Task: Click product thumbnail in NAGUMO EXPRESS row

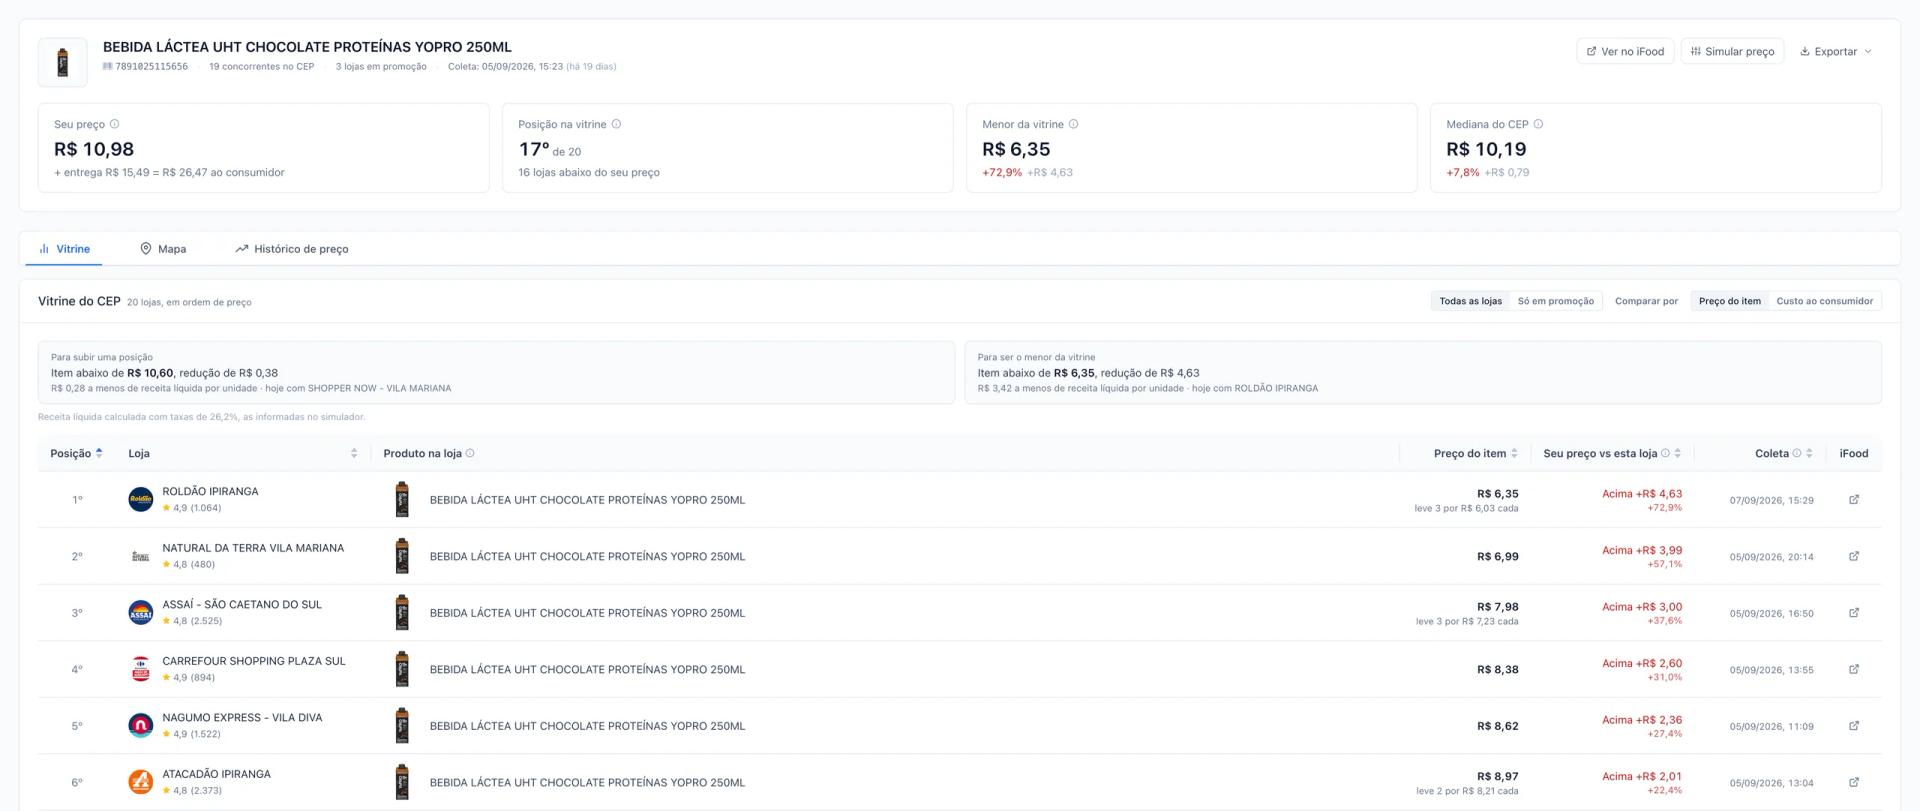Action: [x=402, y=726]
